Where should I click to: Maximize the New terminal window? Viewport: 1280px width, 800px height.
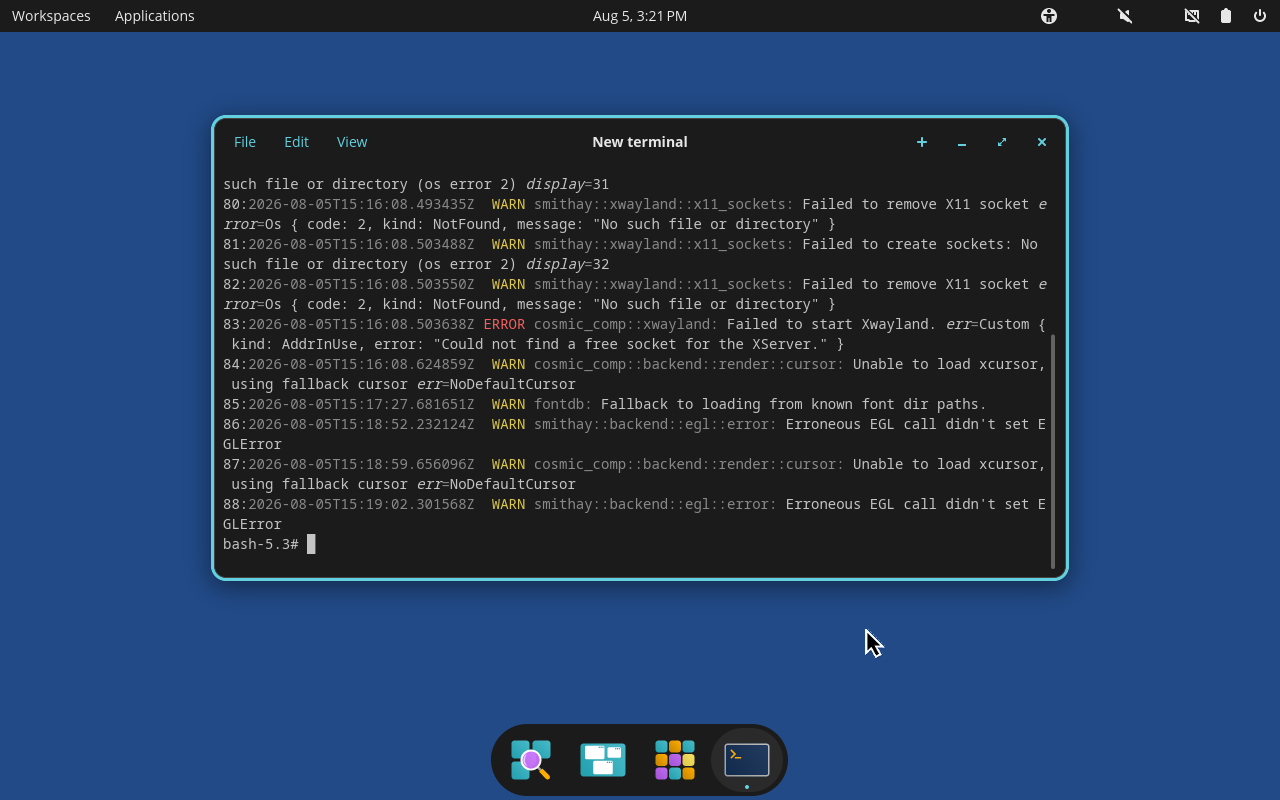click(x=1002, y=142)
